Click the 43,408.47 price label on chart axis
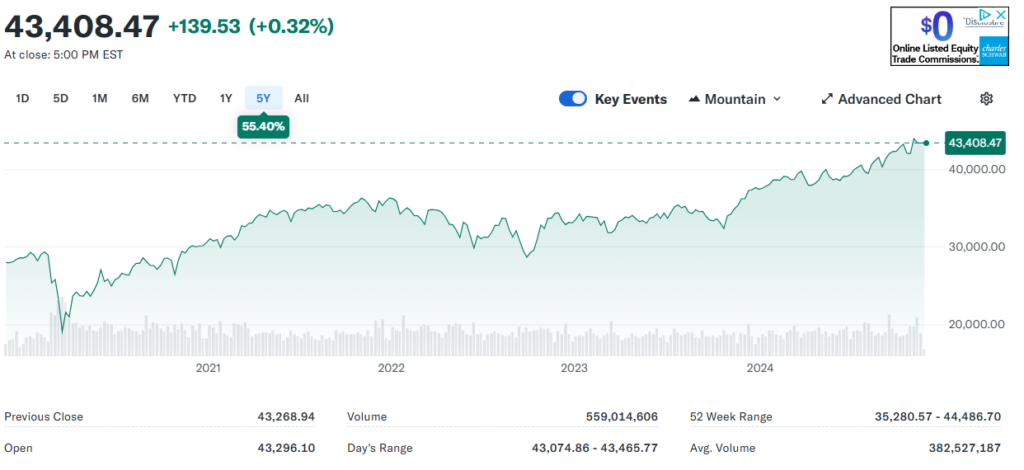 click(974, 143)
